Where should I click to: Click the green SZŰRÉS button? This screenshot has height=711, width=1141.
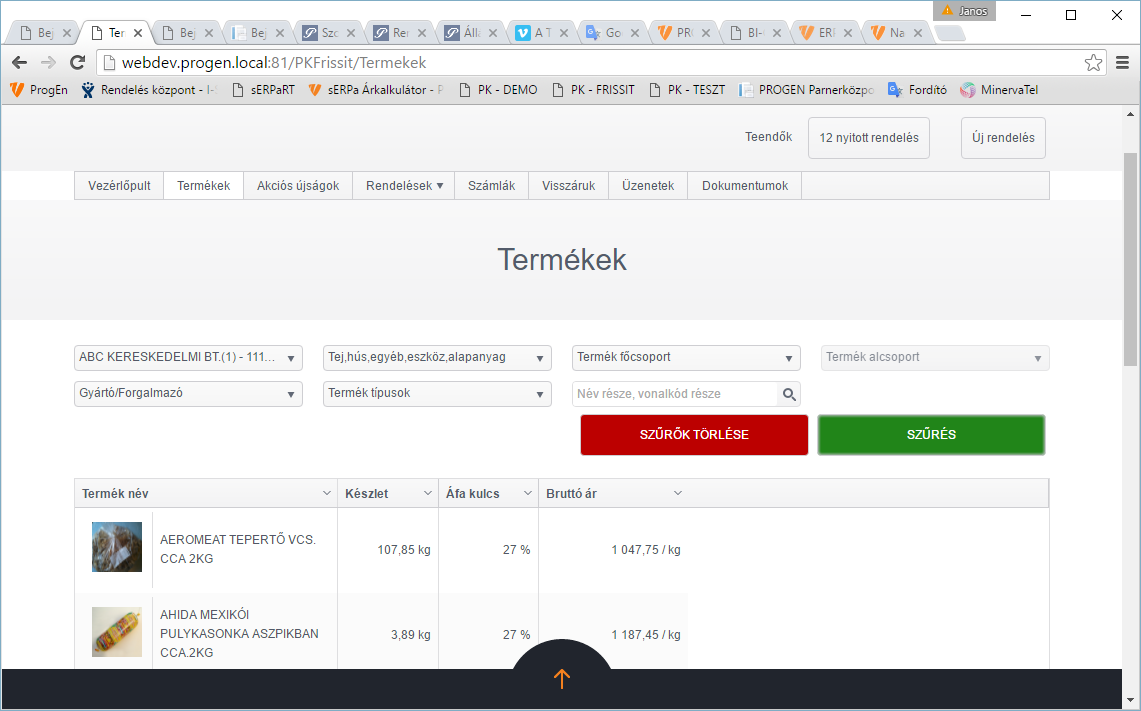[x=931, y=434]
